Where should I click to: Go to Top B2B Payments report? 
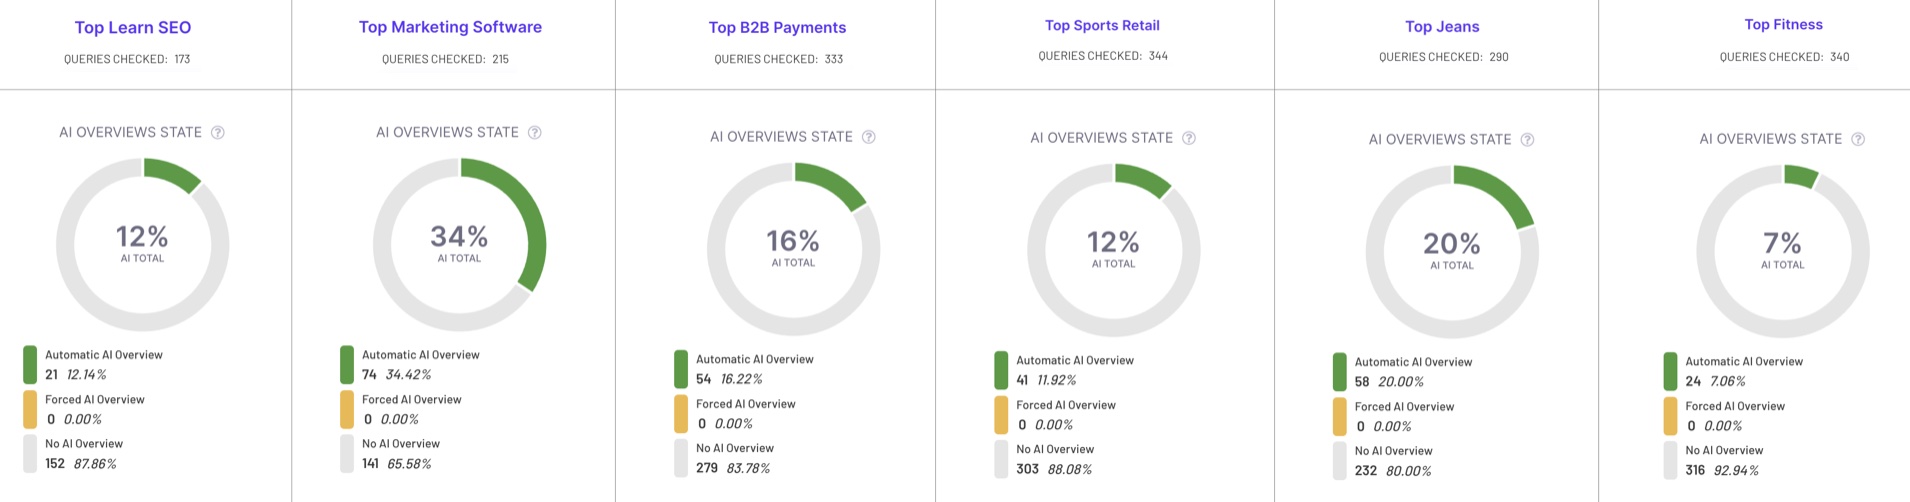(777, 28)
